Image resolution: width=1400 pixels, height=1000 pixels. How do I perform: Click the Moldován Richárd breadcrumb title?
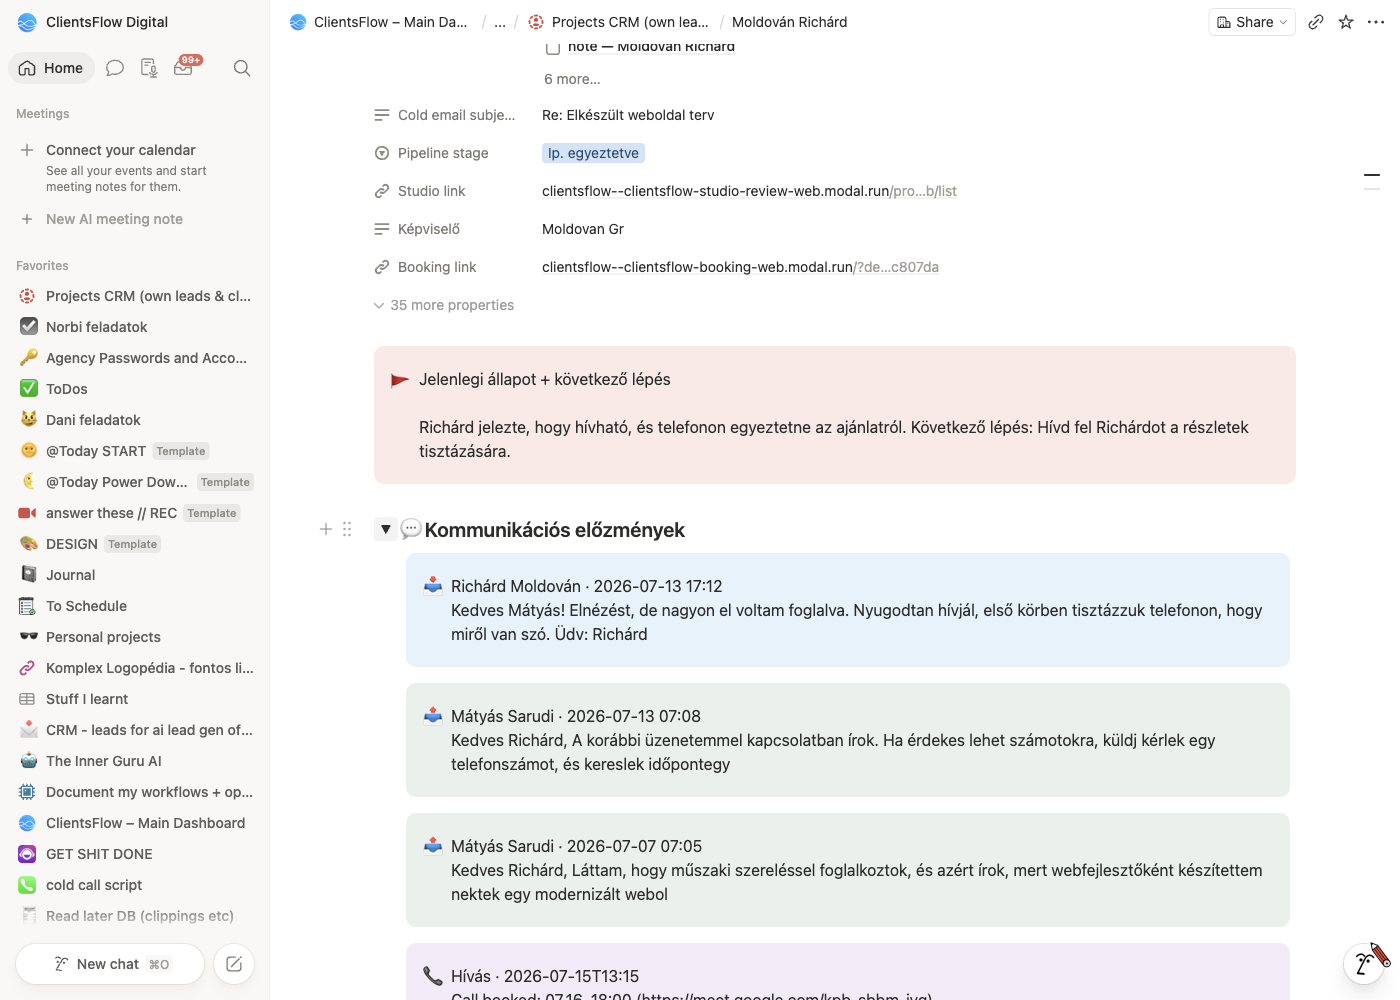789,22
